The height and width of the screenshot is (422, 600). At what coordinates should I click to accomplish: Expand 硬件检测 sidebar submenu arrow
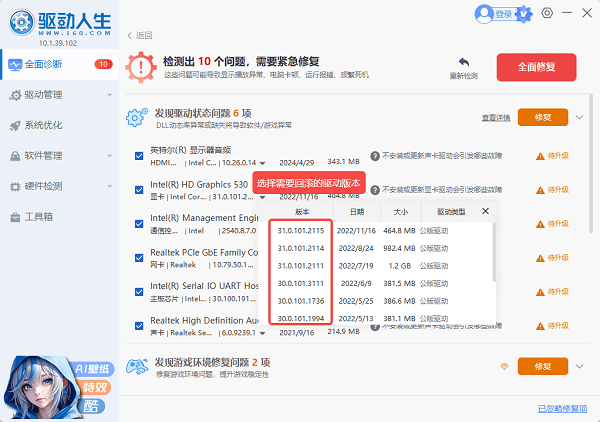point(110,186)
